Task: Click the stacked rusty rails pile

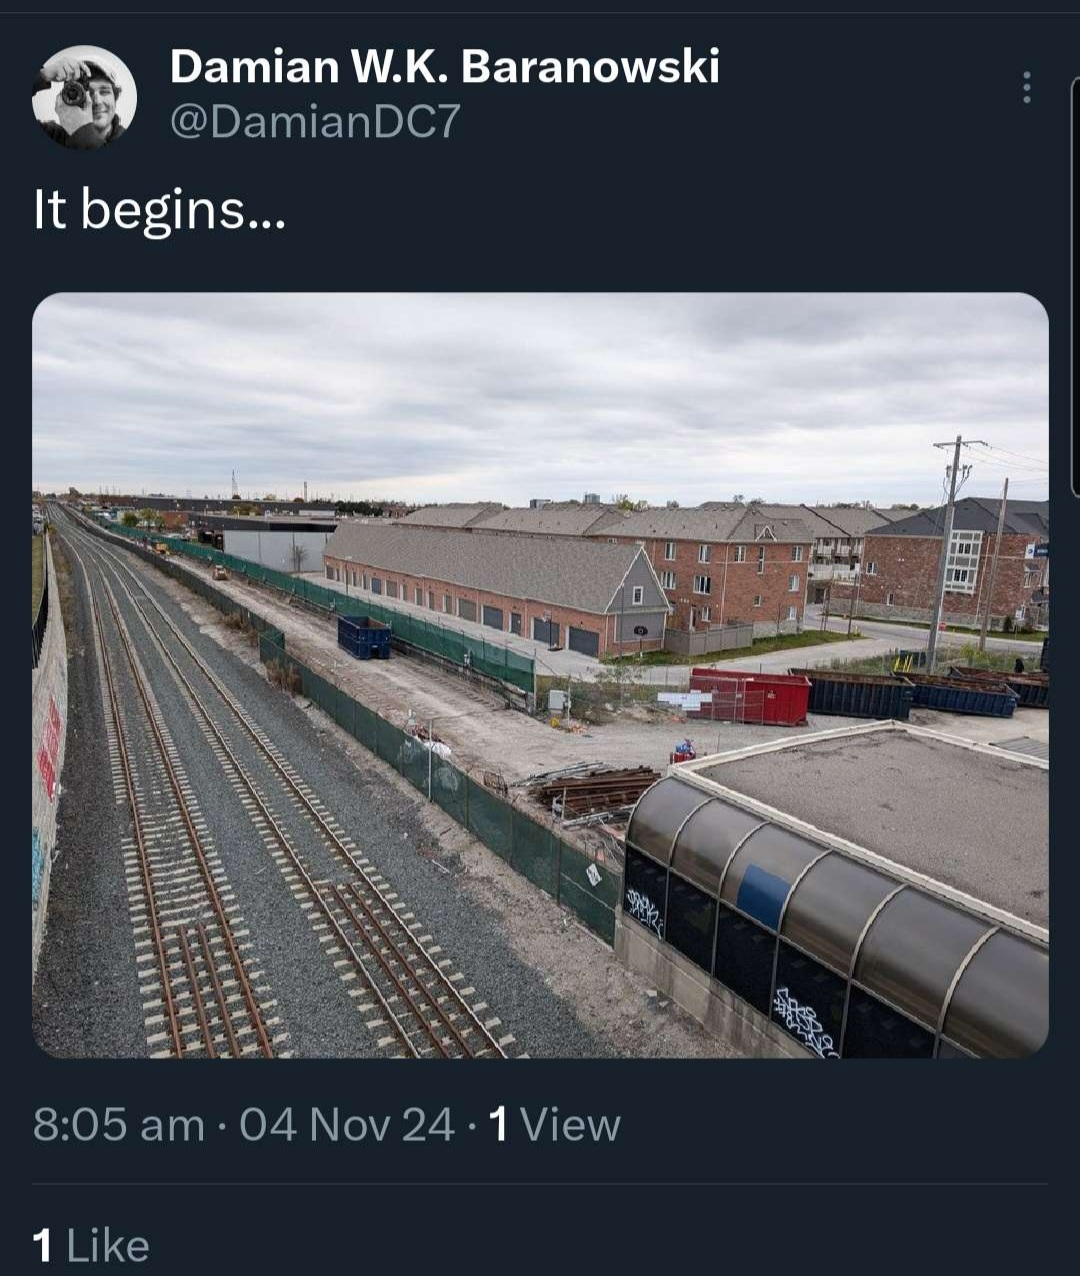Action: tap(596, 791)
